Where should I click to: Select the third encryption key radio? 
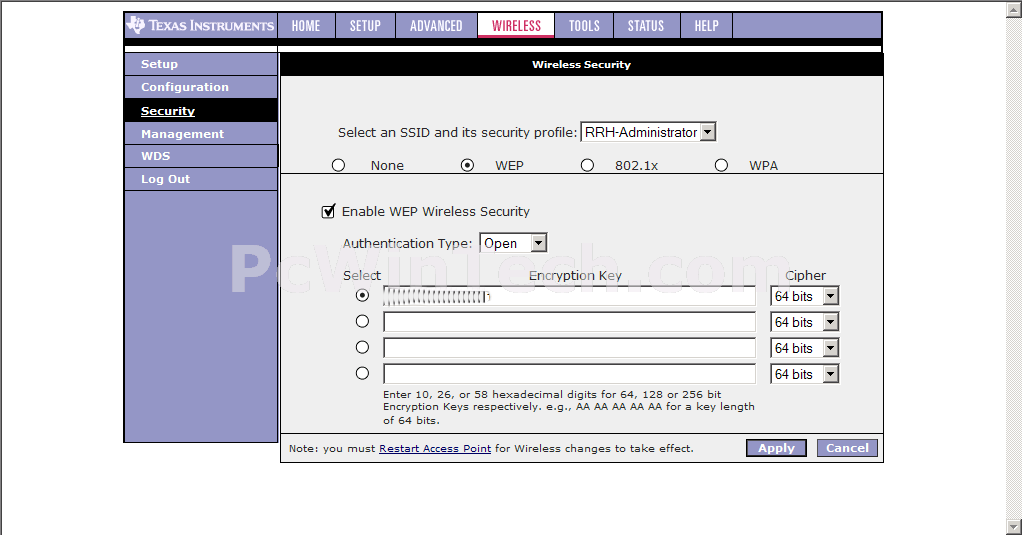[362, 347]
